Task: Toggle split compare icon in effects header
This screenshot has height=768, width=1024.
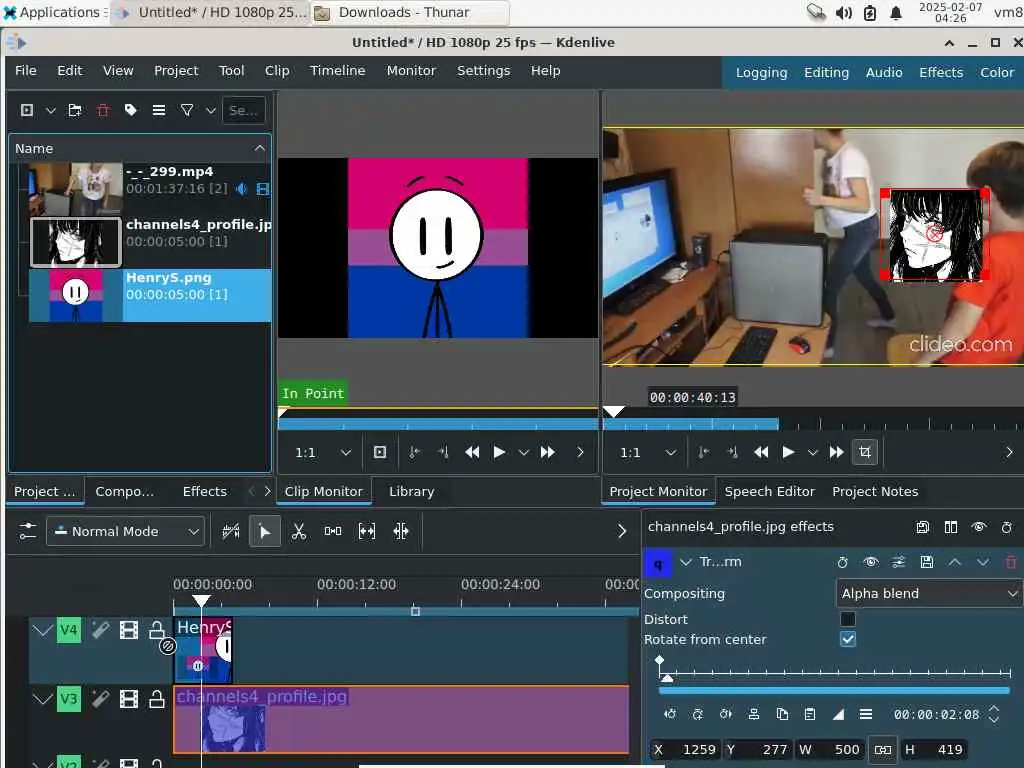Action: point(951,527)
